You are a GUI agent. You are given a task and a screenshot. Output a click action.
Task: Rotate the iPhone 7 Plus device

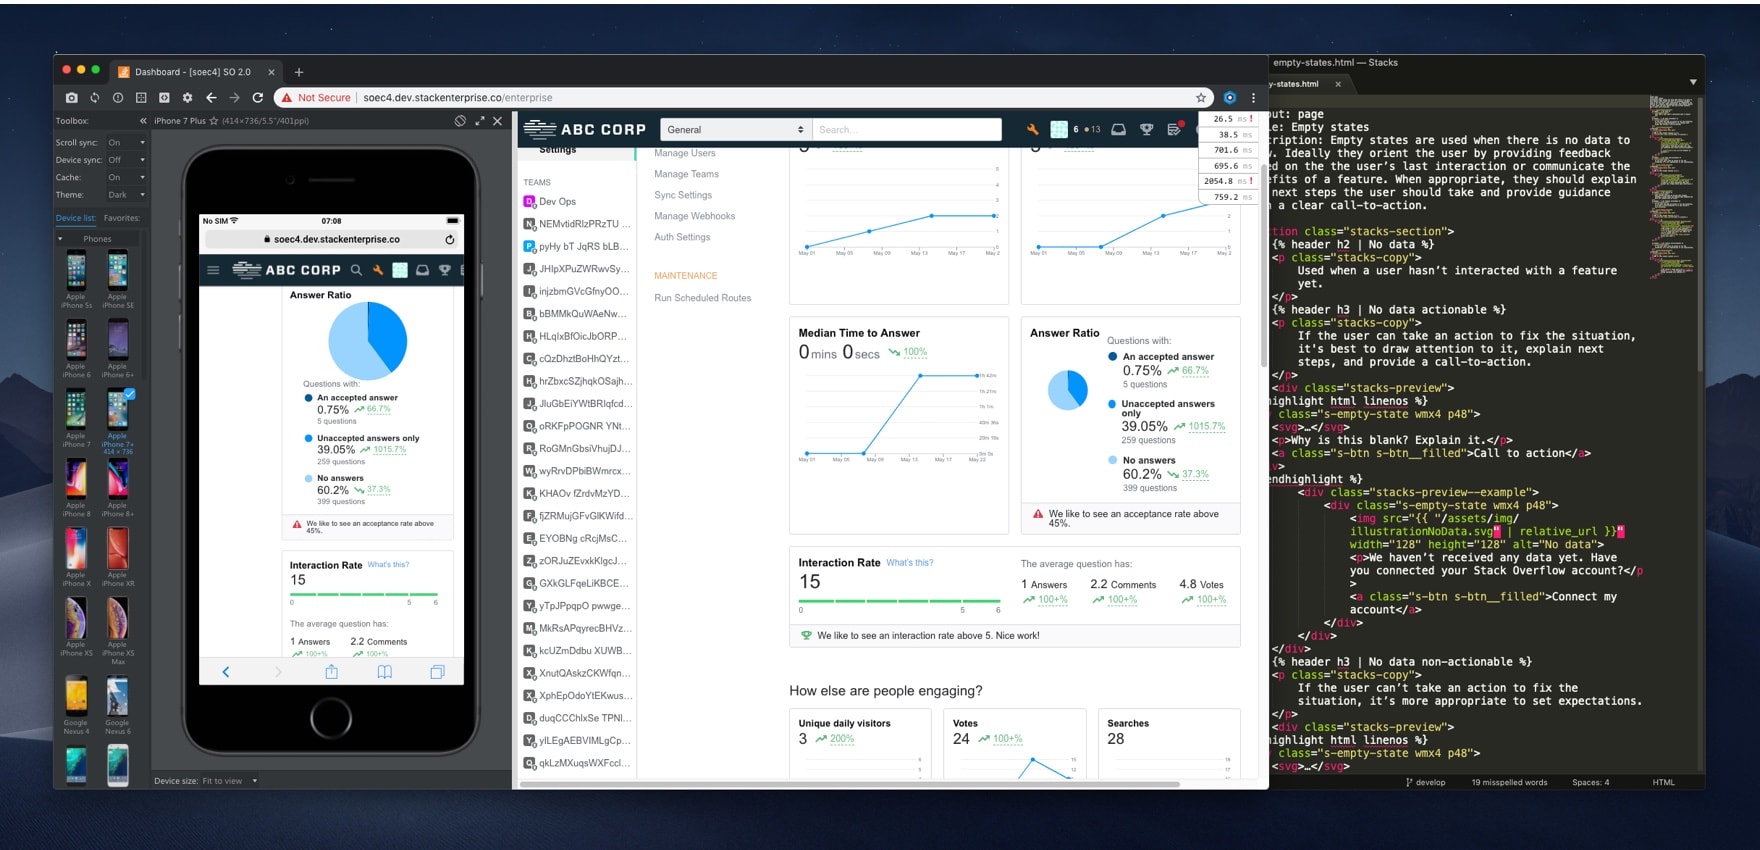(x=460, y=121)
